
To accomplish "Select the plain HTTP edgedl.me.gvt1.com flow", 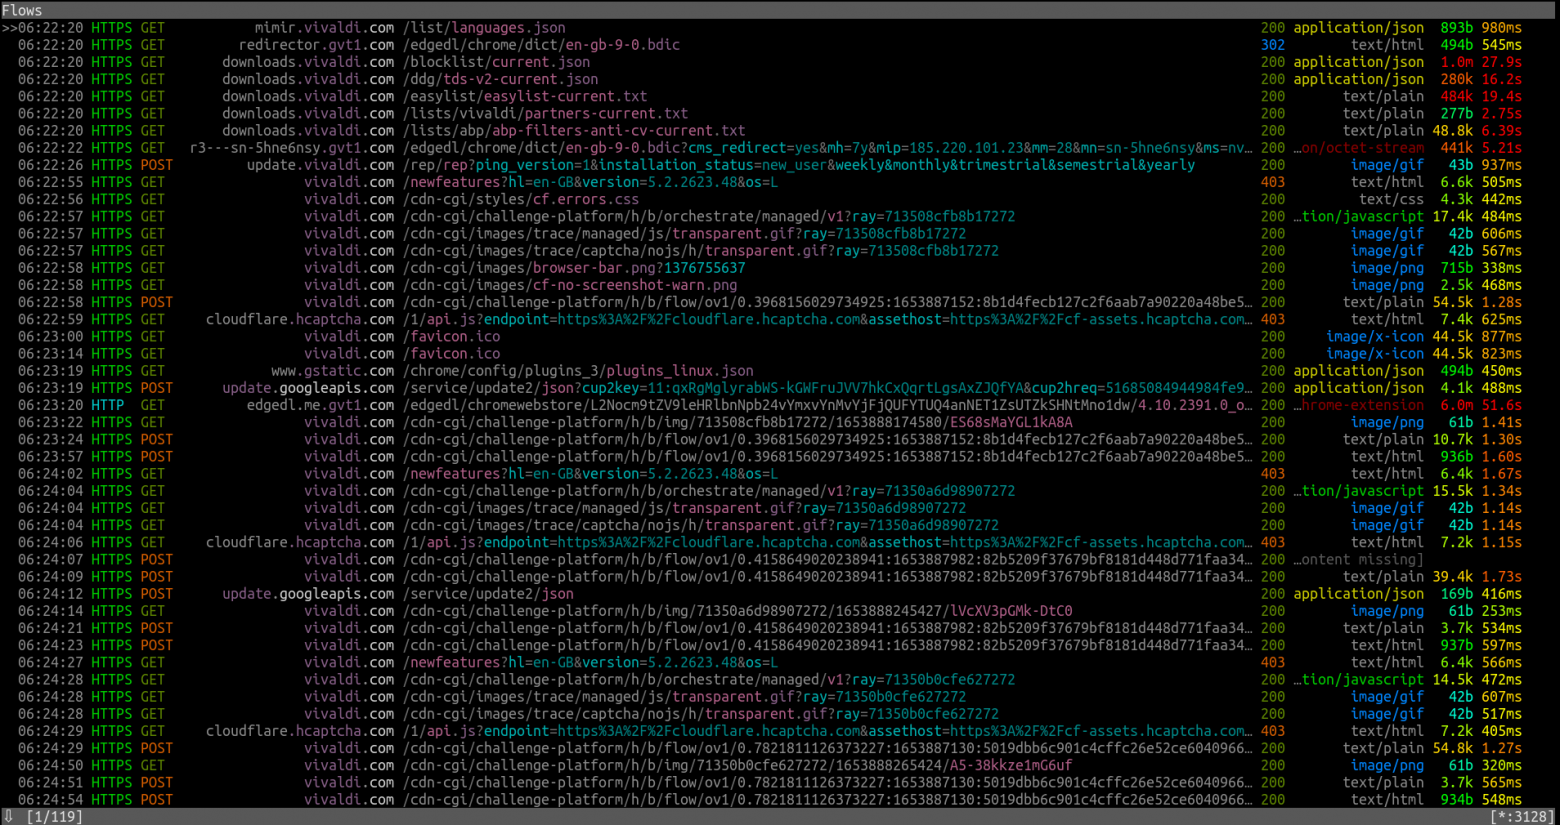I will pos(780,405).
